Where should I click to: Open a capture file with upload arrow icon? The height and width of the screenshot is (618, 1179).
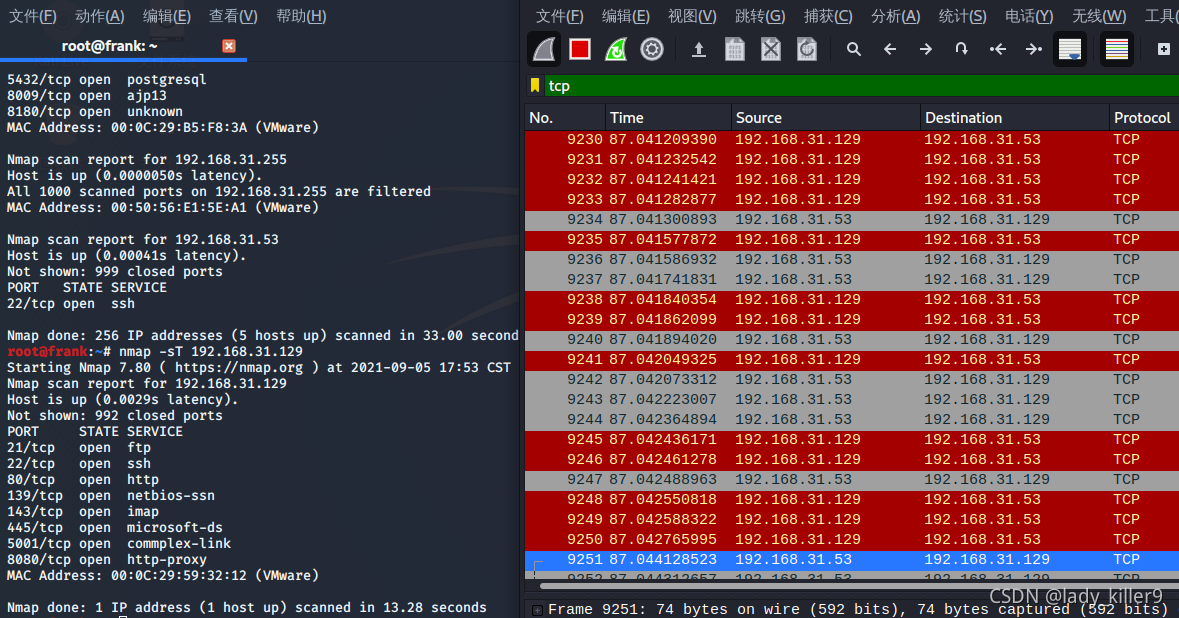[699, 50]
